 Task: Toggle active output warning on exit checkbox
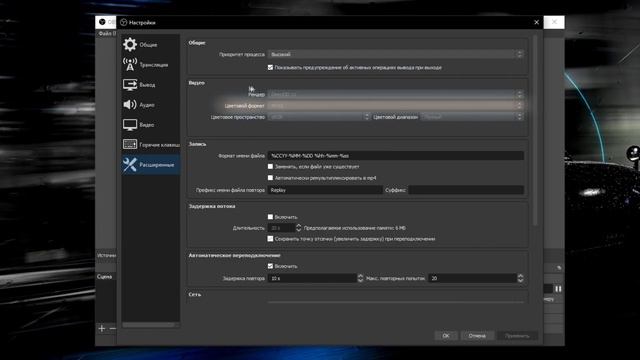pos(270,67)
